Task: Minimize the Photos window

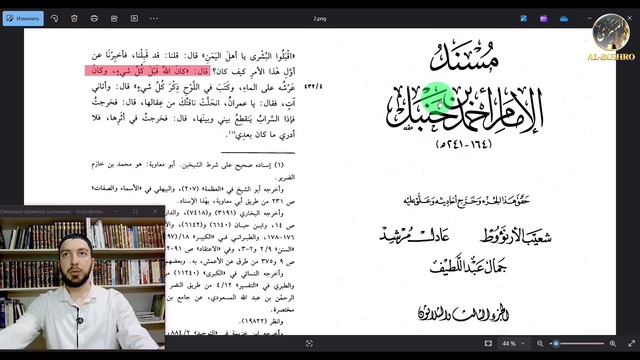Action: click(589, 18)
